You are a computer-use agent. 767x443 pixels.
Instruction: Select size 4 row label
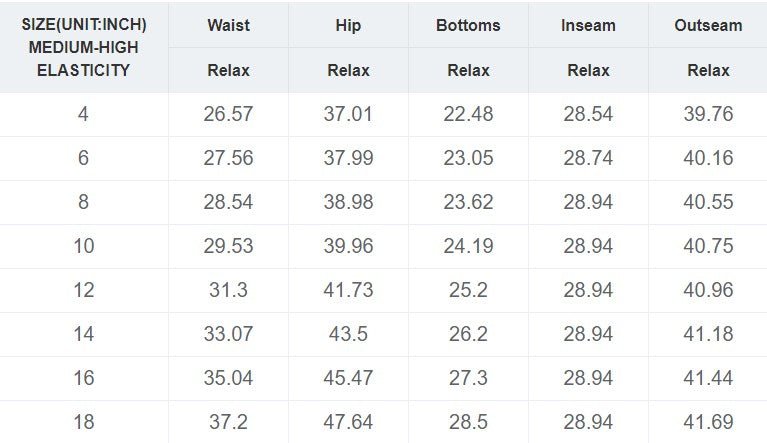pos(83,114)
